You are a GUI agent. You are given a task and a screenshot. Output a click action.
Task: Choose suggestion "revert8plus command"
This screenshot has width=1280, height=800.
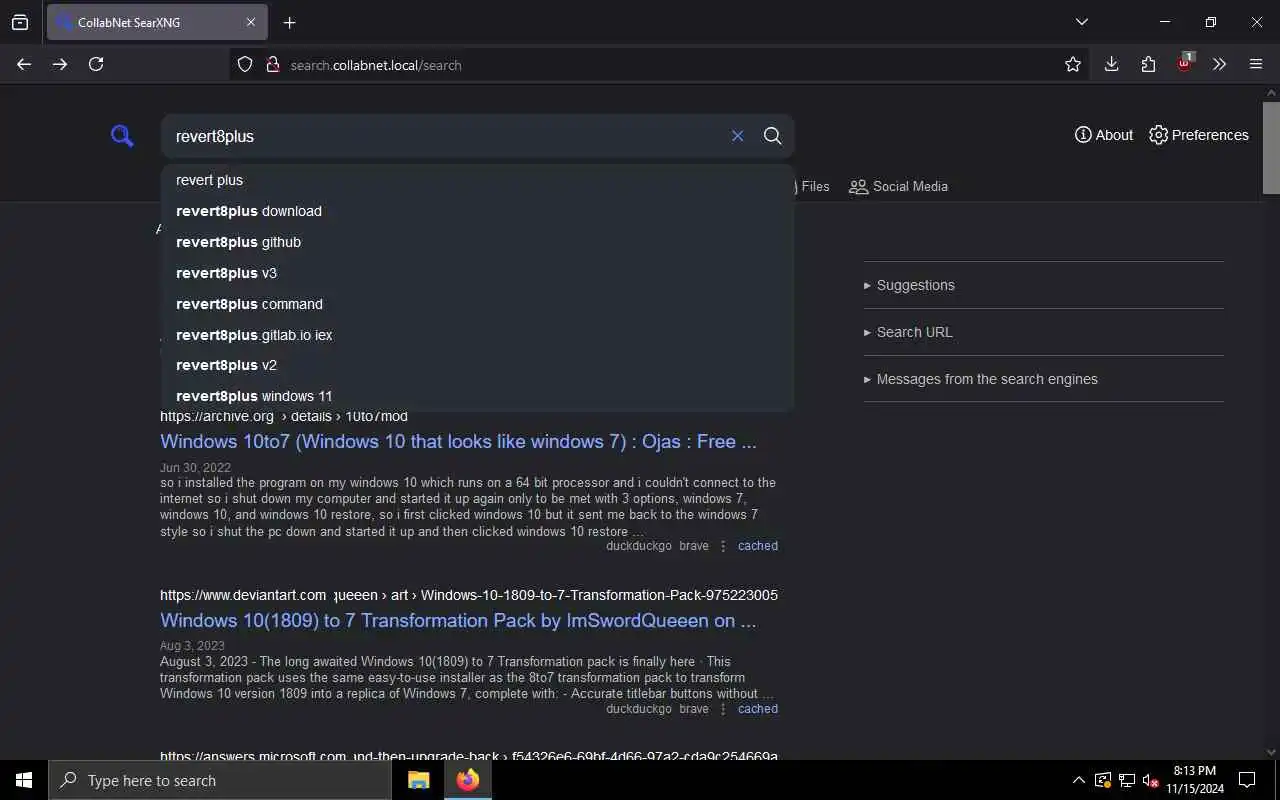pyautogui.click(x=477, y=304)
